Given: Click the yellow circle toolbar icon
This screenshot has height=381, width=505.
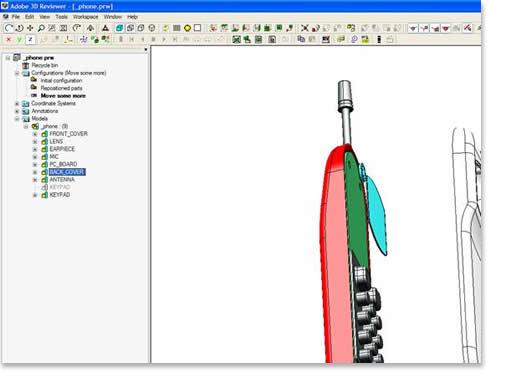Looking at the screenshot, I should tap(187, 28).
